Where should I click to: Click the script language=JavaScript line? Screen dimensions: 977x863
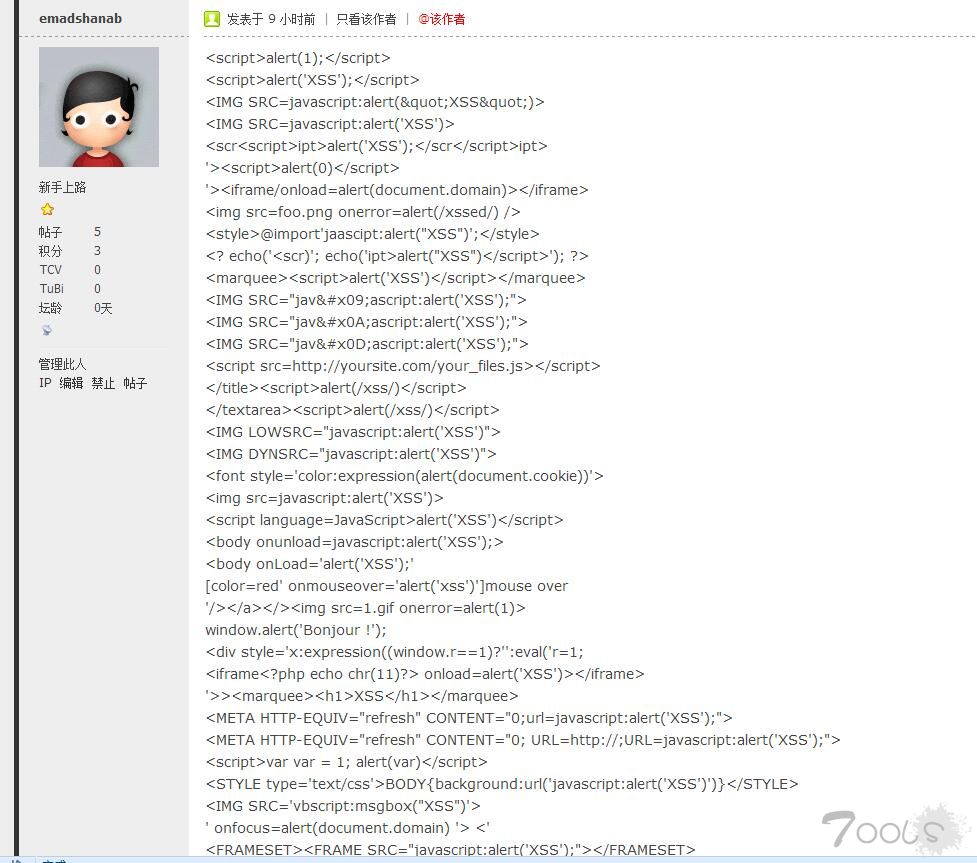(384, 520)
